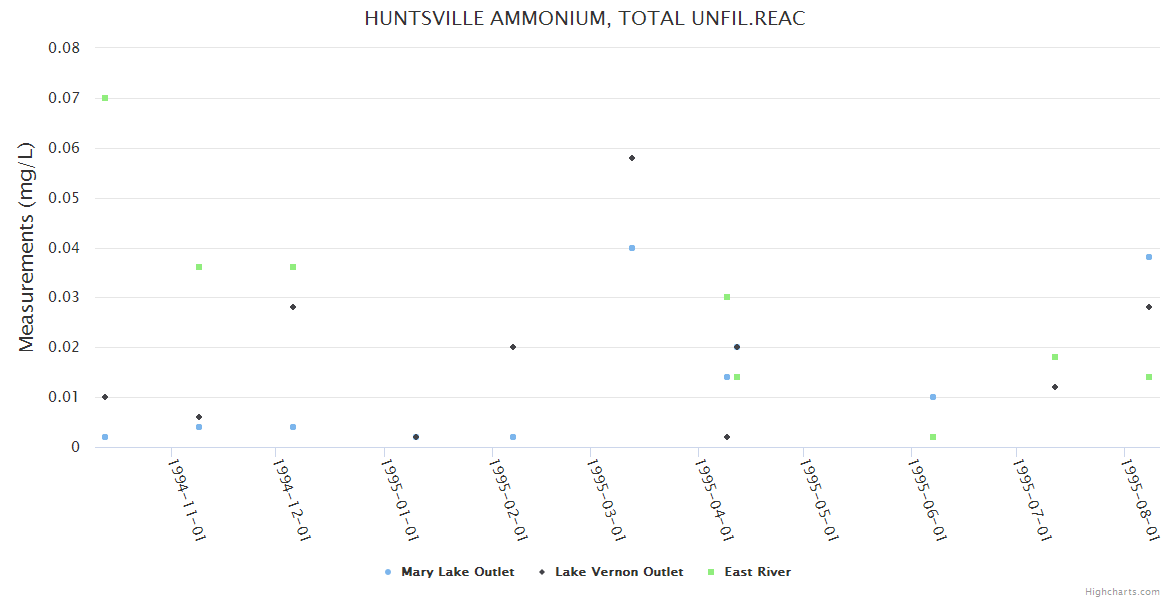Select Lake Vernon peak point near 0.058
The width and height of the screenshot is (1170, 600).
point(632,158)
